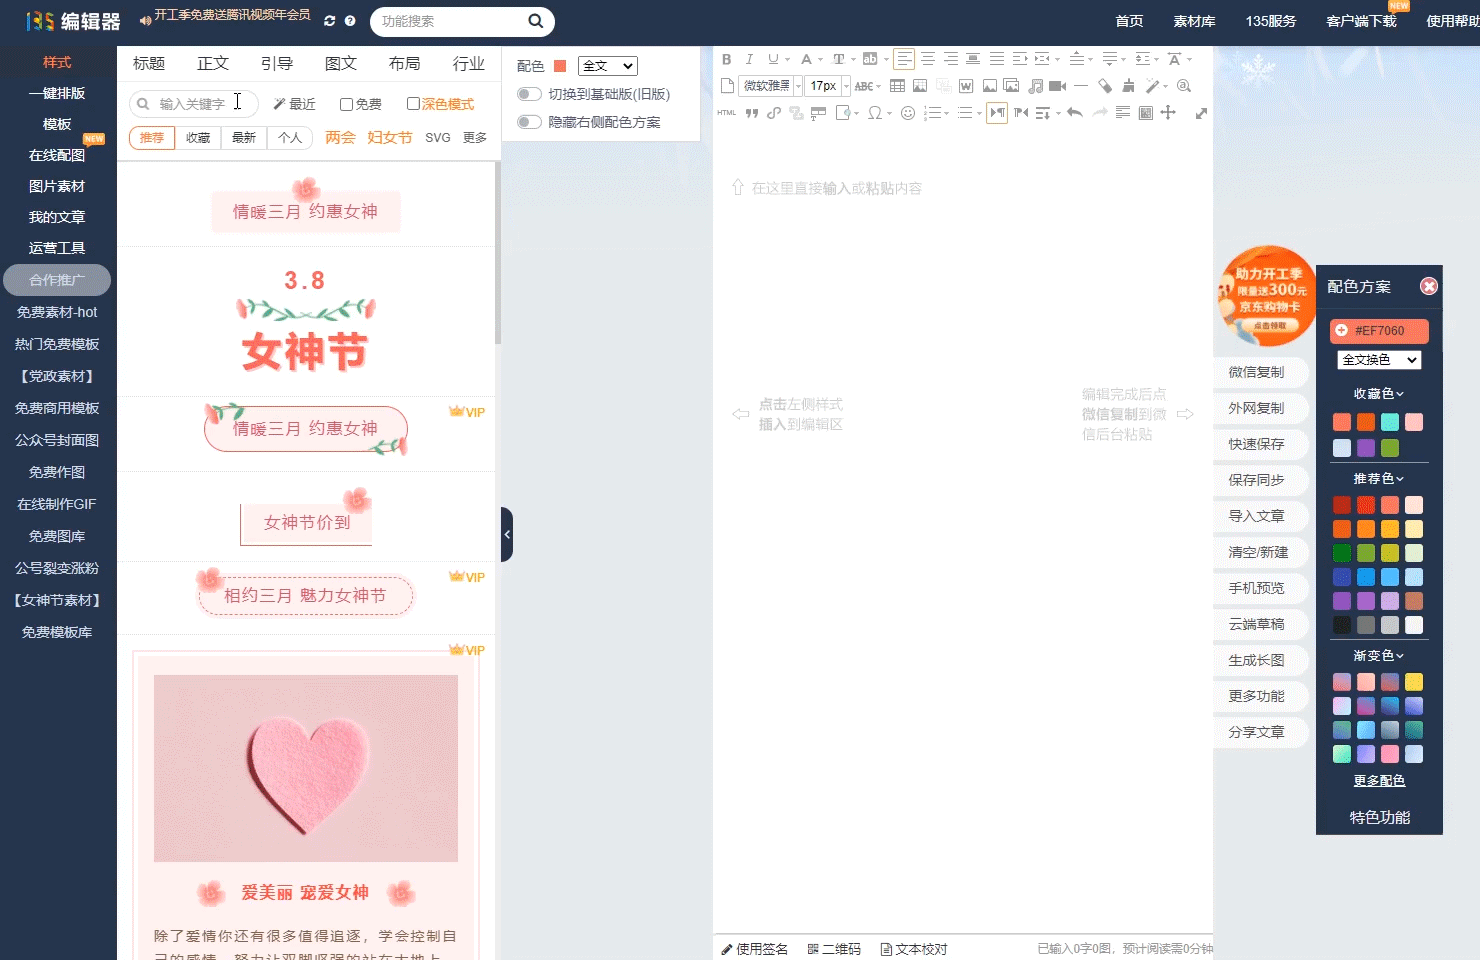Click the 微信复制 button
1480x960 pixels.
[1260, 372]
